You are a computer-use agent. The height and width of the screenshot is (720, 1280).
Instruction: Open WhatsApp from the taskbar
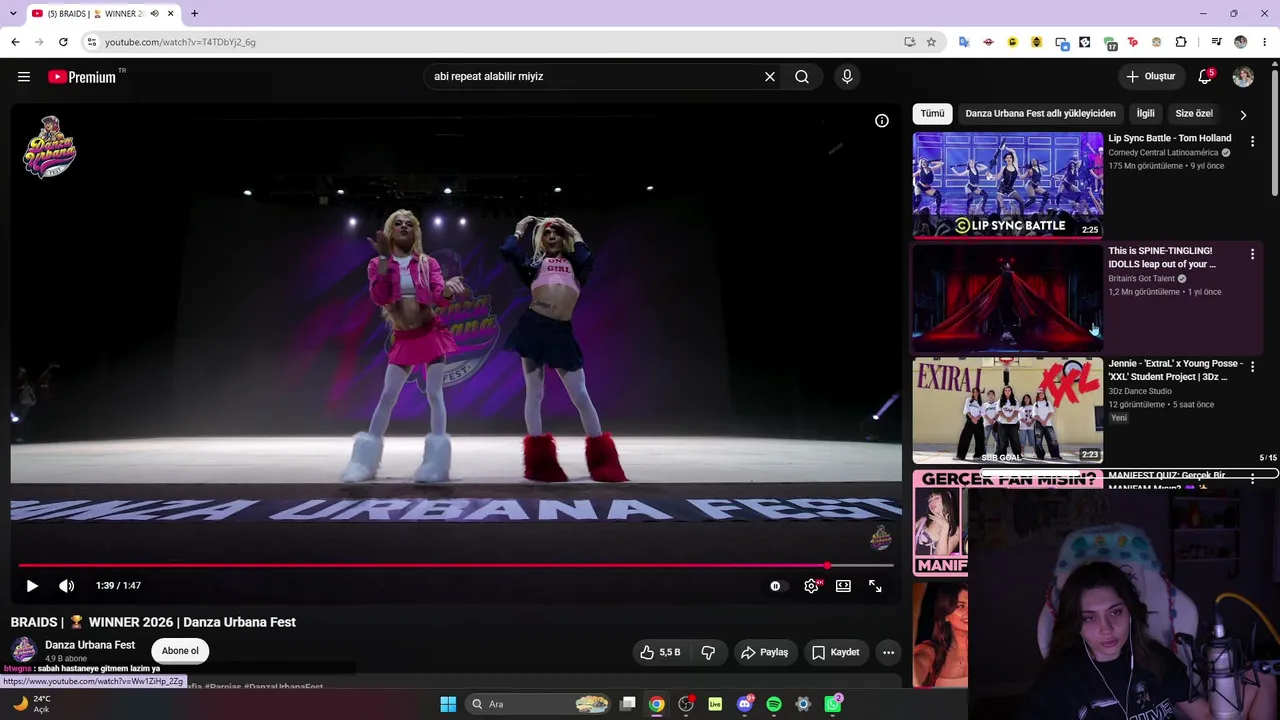coord(833,704)
